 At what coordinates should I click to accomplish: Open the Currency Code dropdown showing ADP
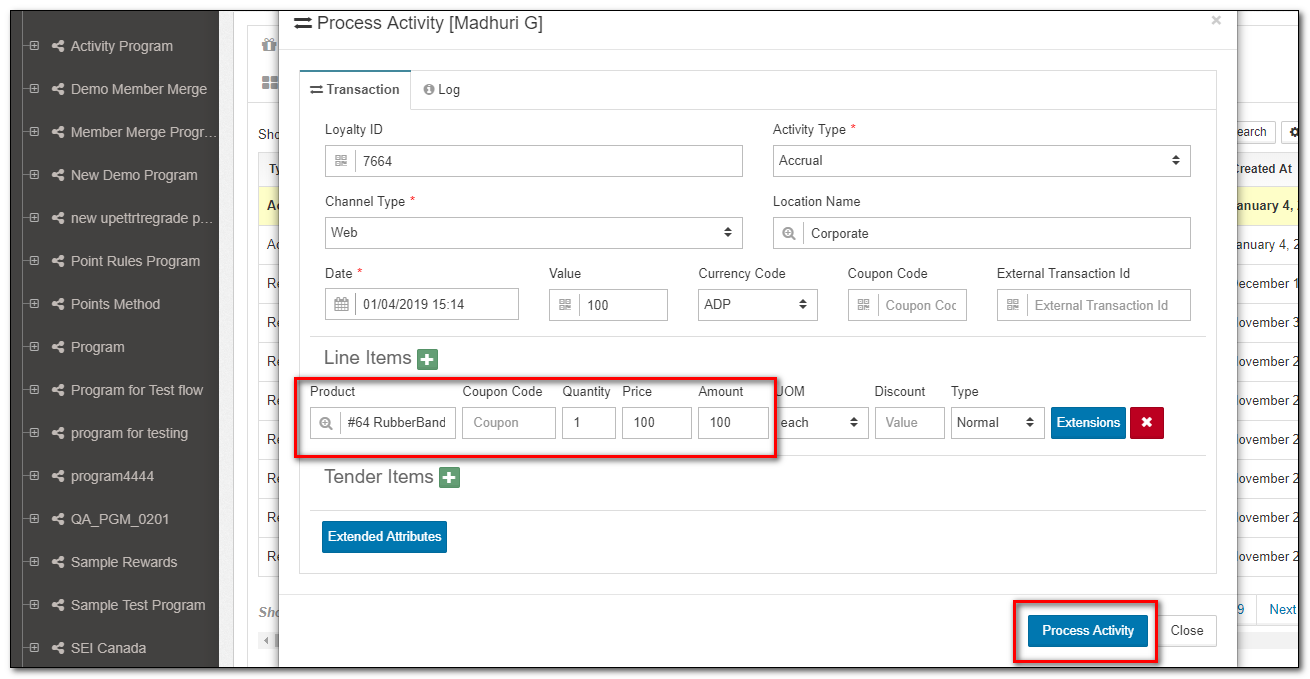(x=757, y=305)
